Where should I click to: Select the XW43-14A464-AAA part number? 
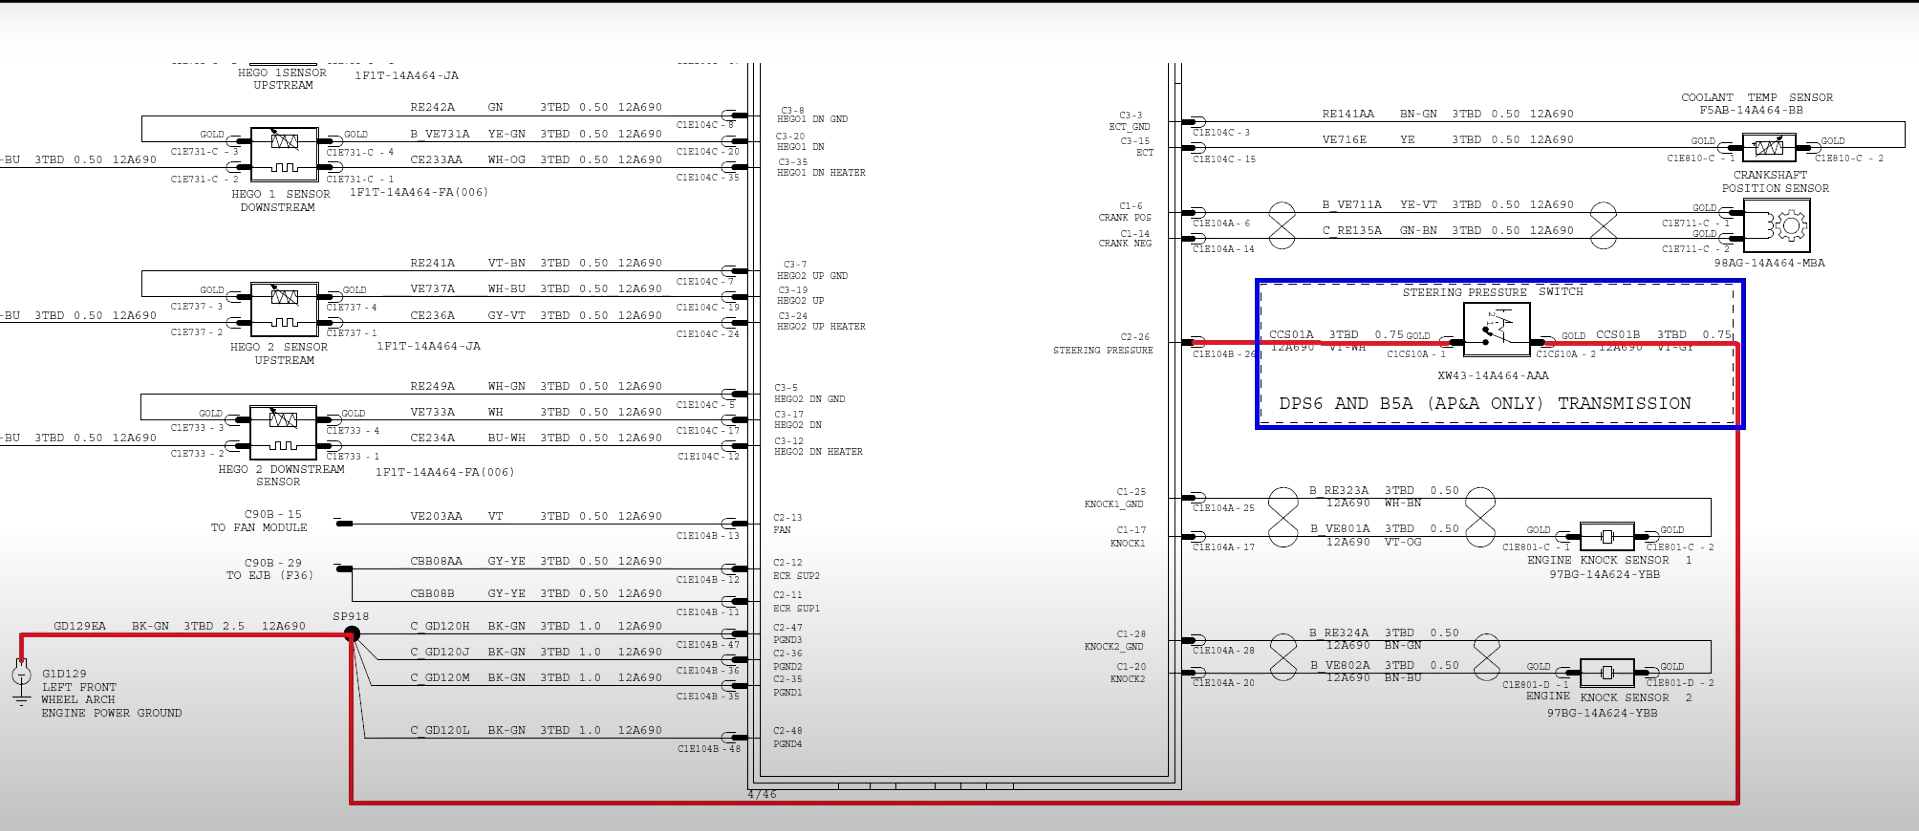[x=1492, y=376]
